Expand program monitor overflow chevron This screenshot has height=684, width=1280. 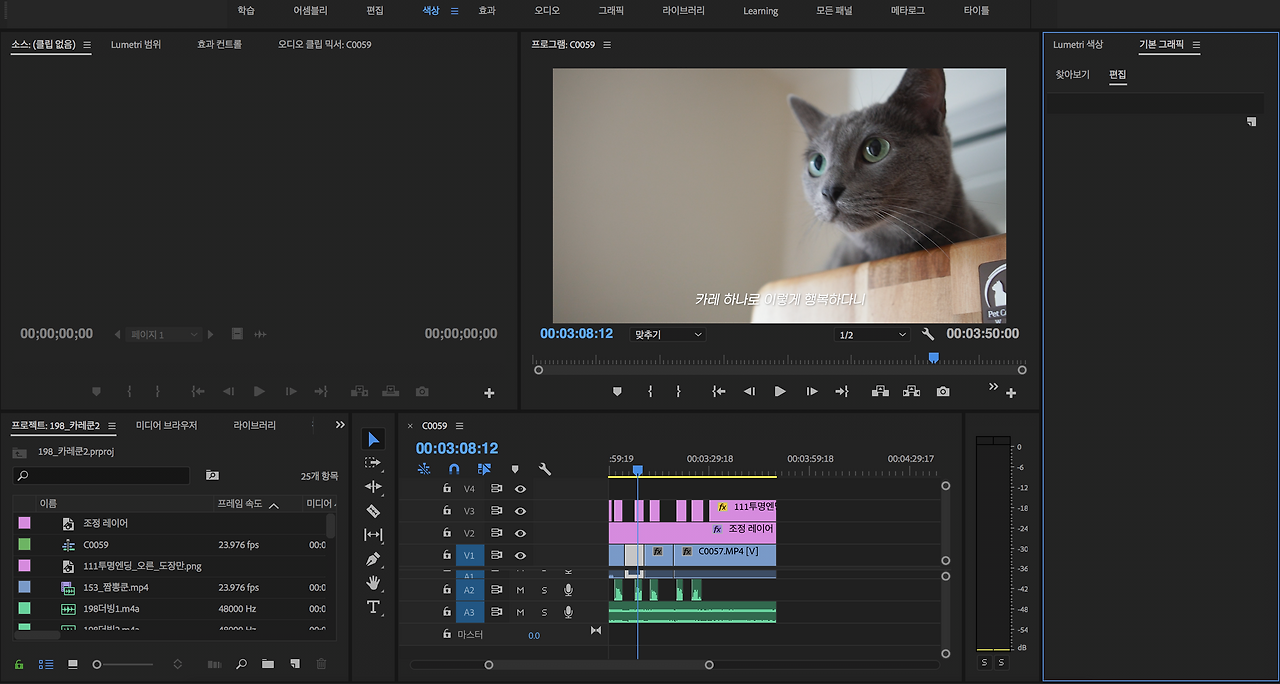[993, 386]
